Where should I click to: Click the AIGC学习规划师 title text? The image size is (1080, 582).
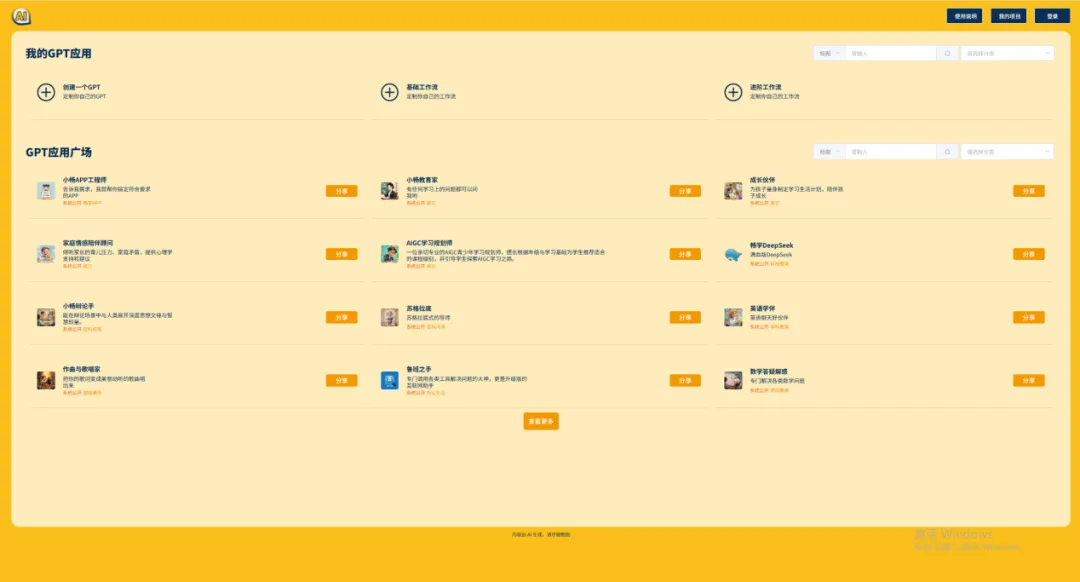[x=429, y=243]
